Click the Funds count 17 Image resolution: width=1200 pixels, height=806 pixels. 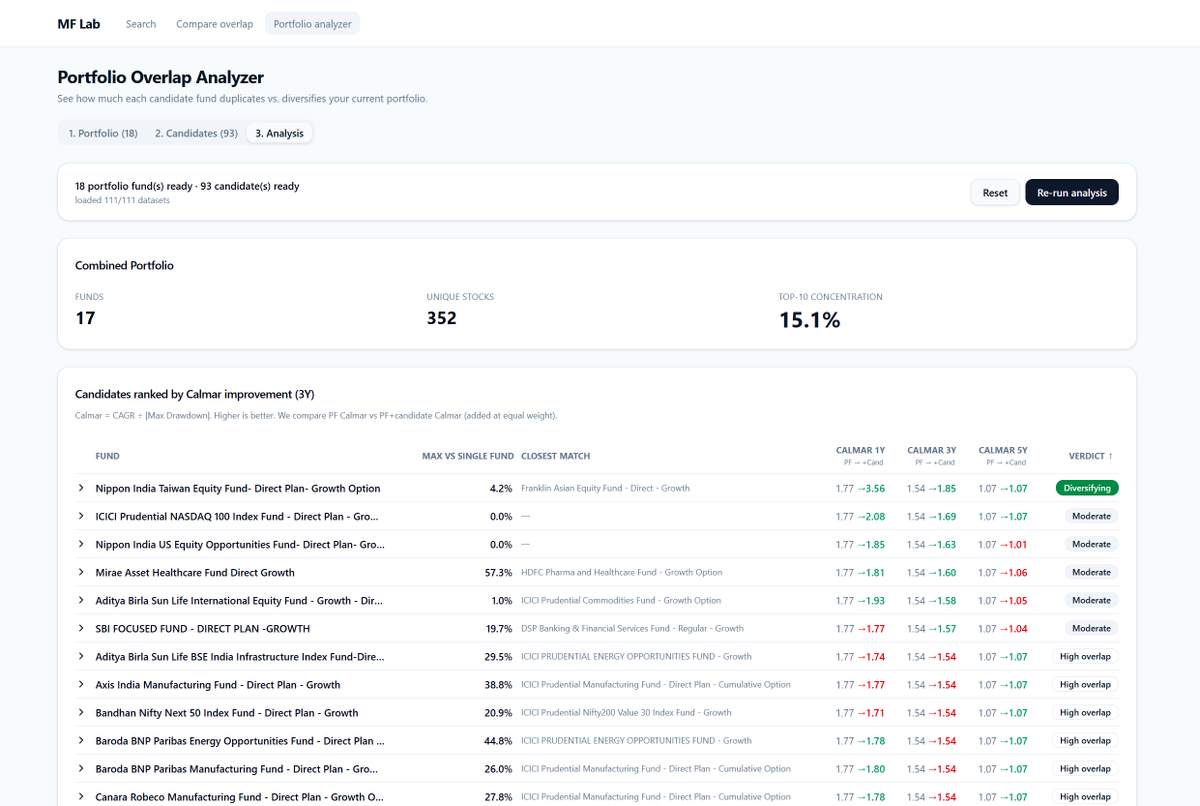(x=85, y=318)
